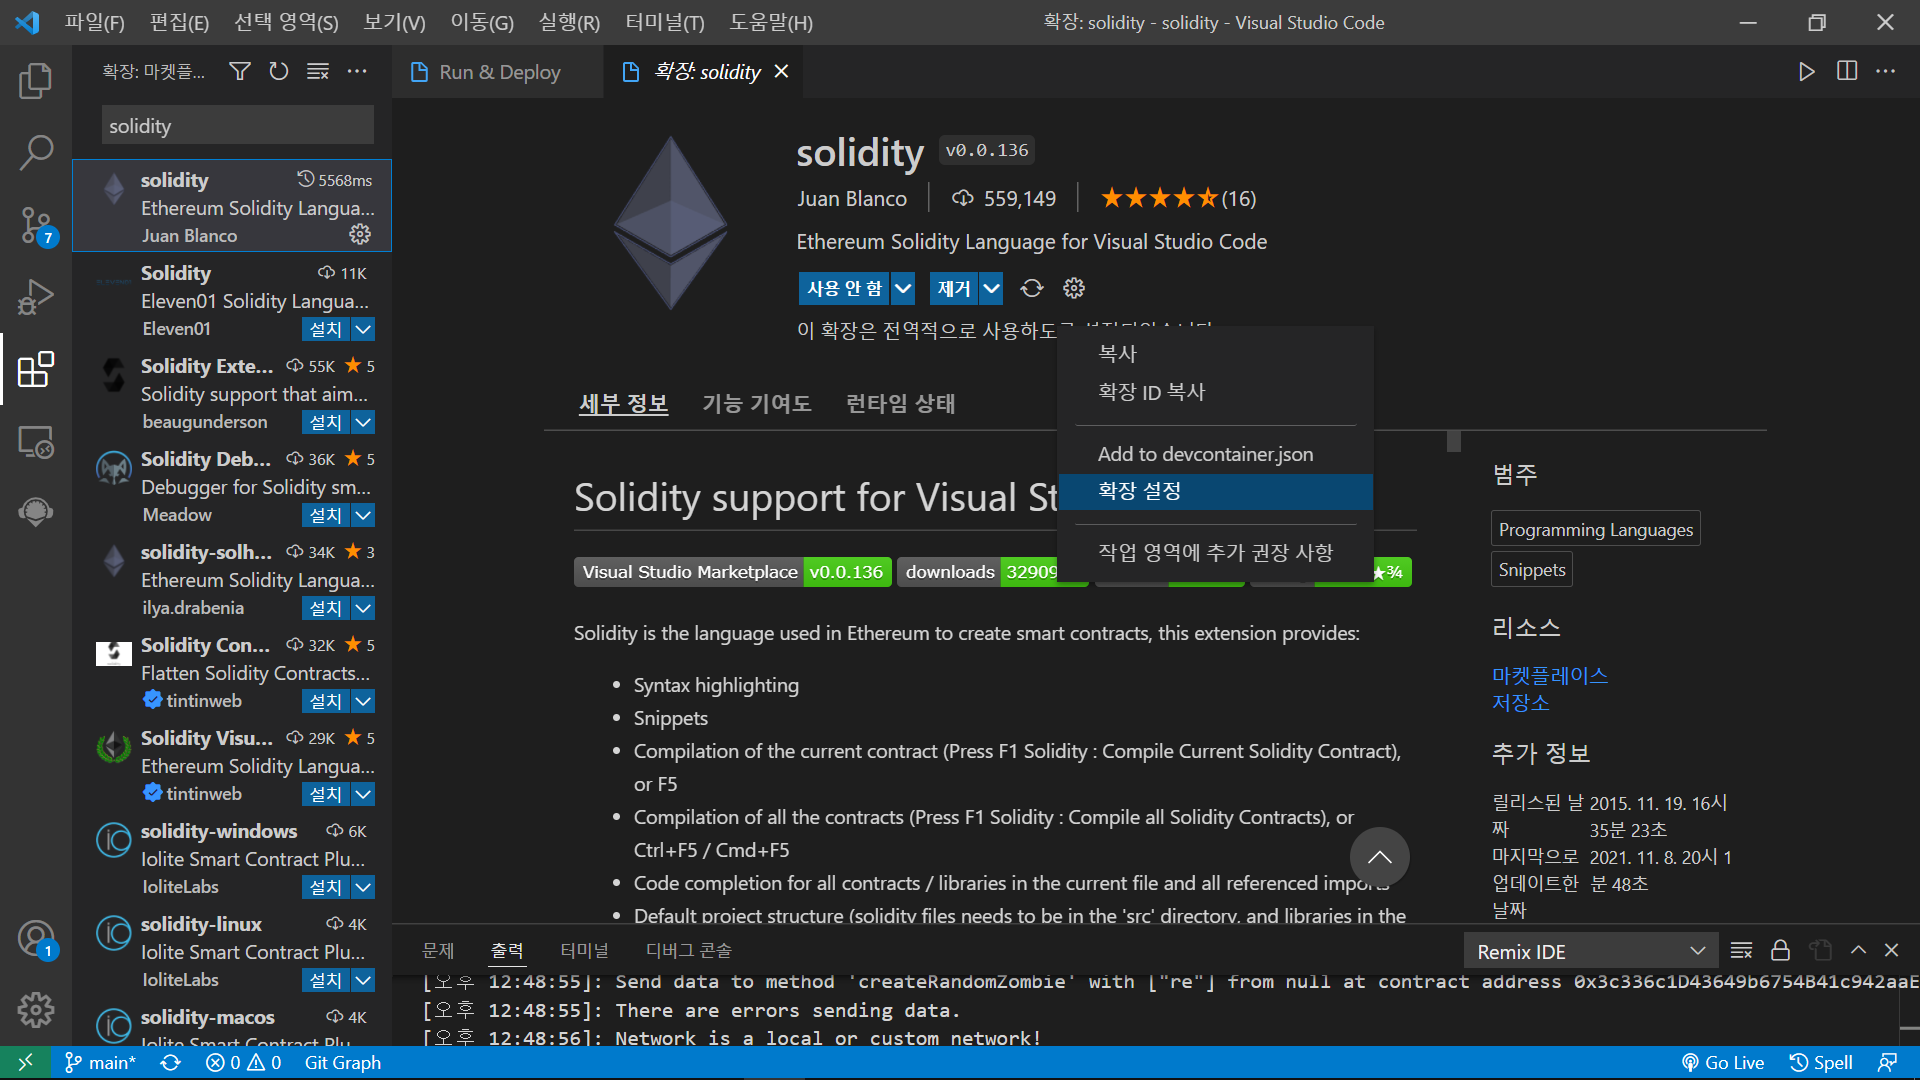
Task: Open the Run and Debug view
Action: [x=36, y=297]
